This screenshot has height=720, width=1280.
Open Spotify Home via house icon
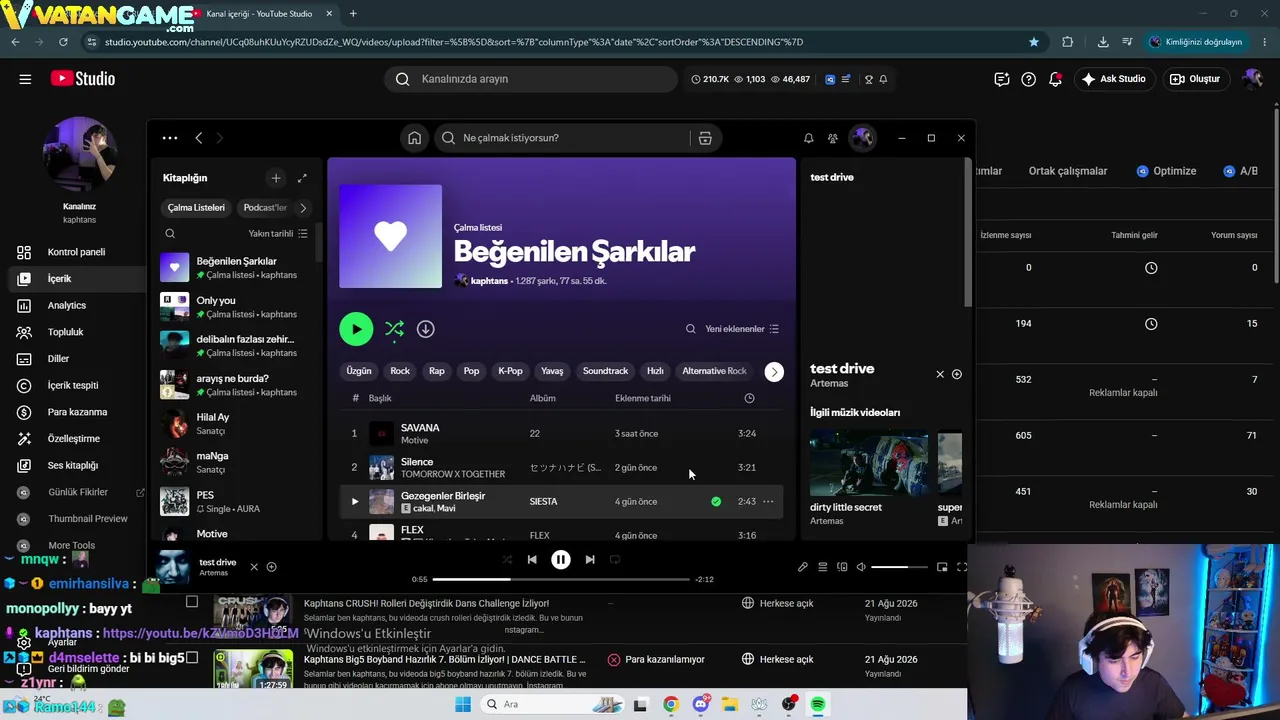(x=414, y=138)
